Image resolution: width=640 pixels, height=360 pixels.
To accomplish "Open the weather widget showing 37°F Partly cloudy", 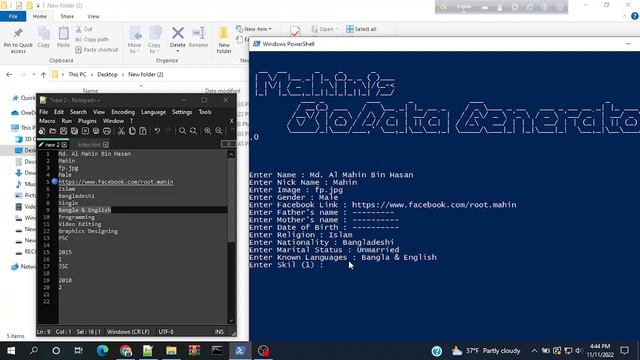I will point(486,351).
